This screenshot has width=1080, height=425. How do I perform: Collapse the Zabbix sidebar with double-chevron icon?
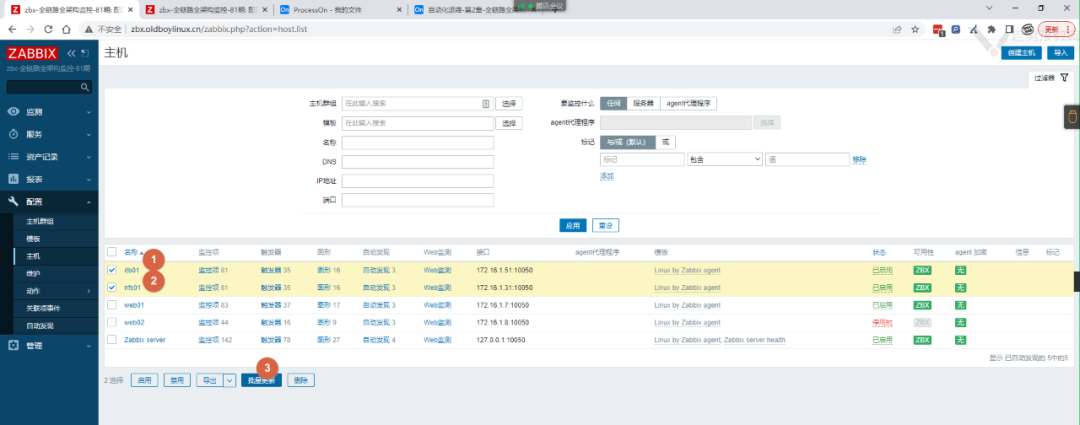tap(72, 53)
